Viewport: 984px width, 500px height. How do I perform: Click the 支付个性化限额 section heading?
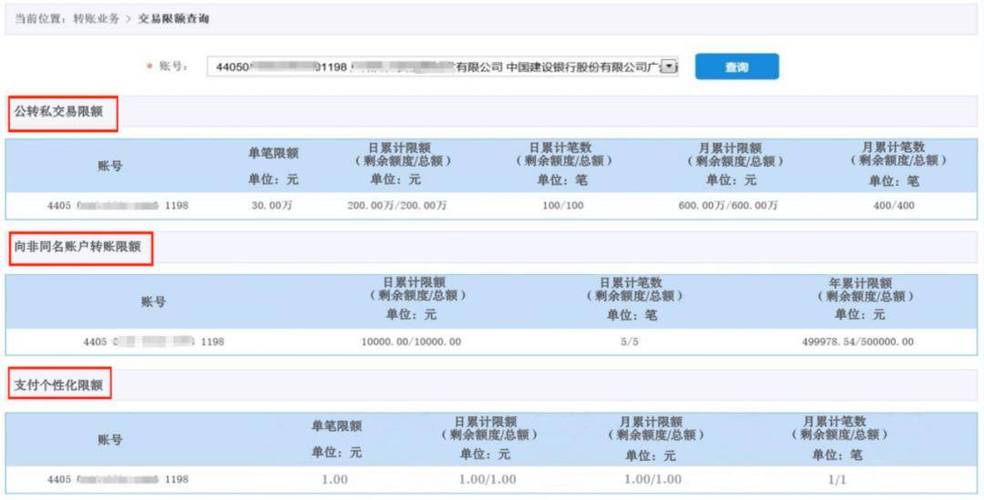(x=58, y=385)
